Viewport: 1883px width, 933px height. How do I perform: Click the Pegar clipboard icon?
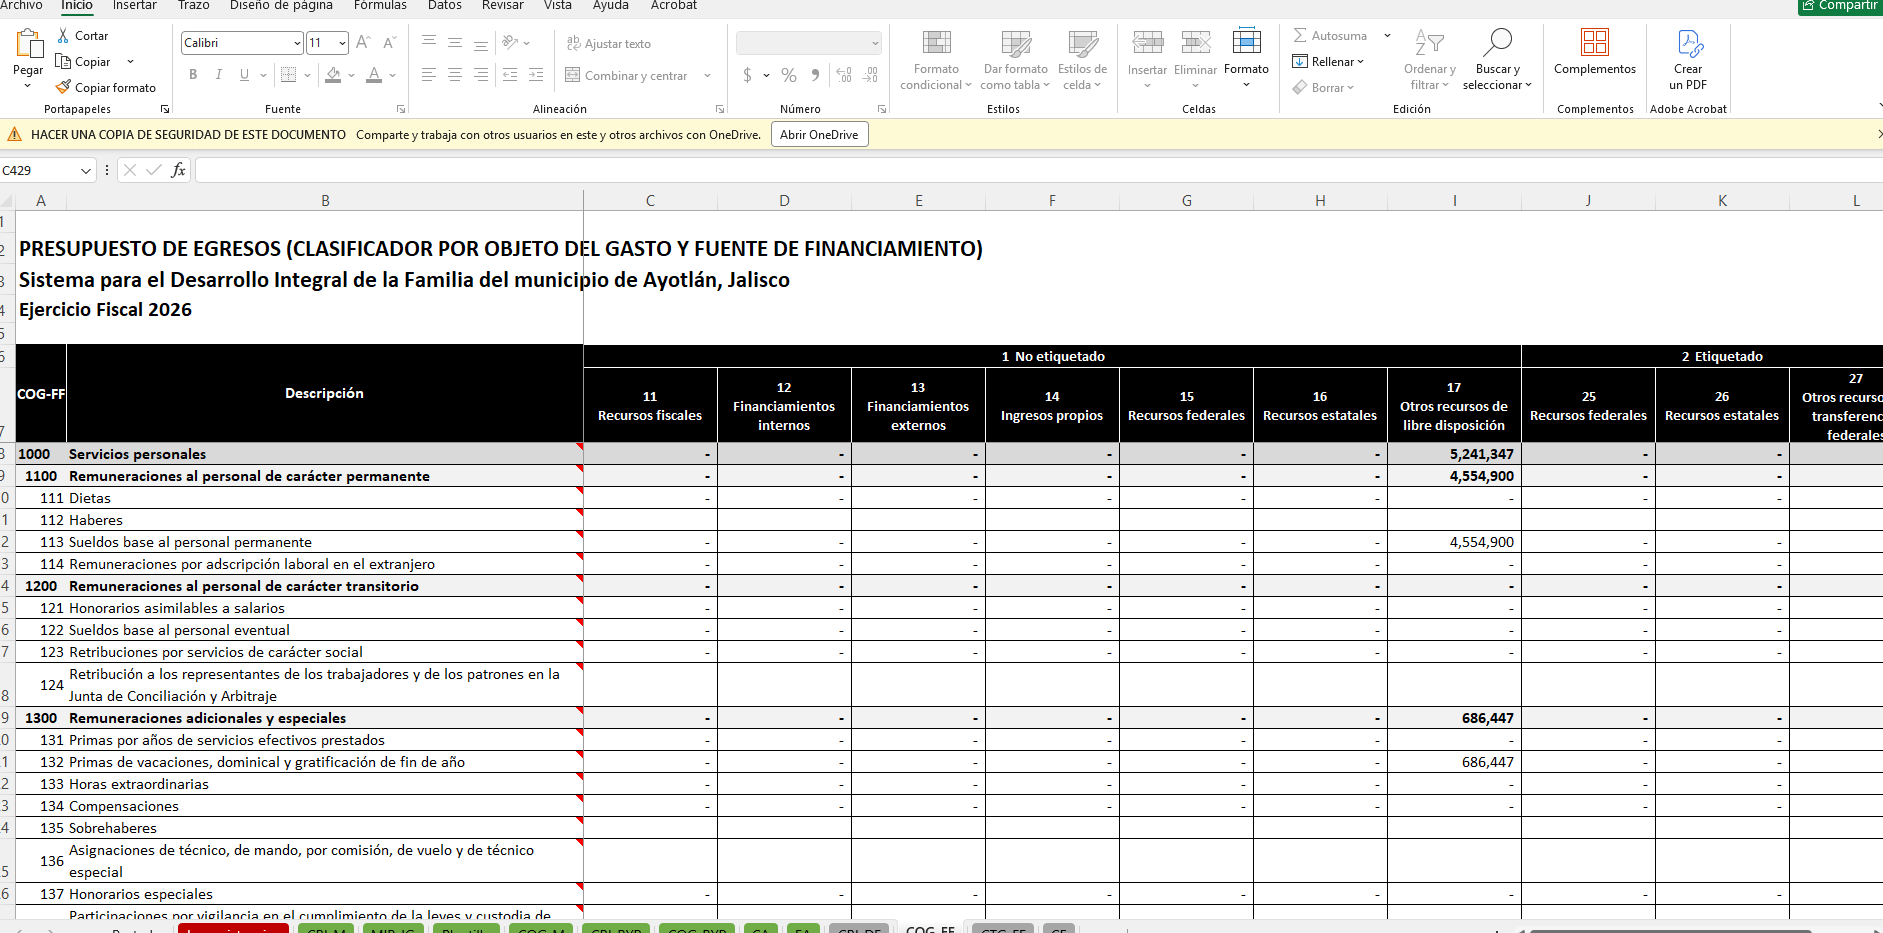28,44
